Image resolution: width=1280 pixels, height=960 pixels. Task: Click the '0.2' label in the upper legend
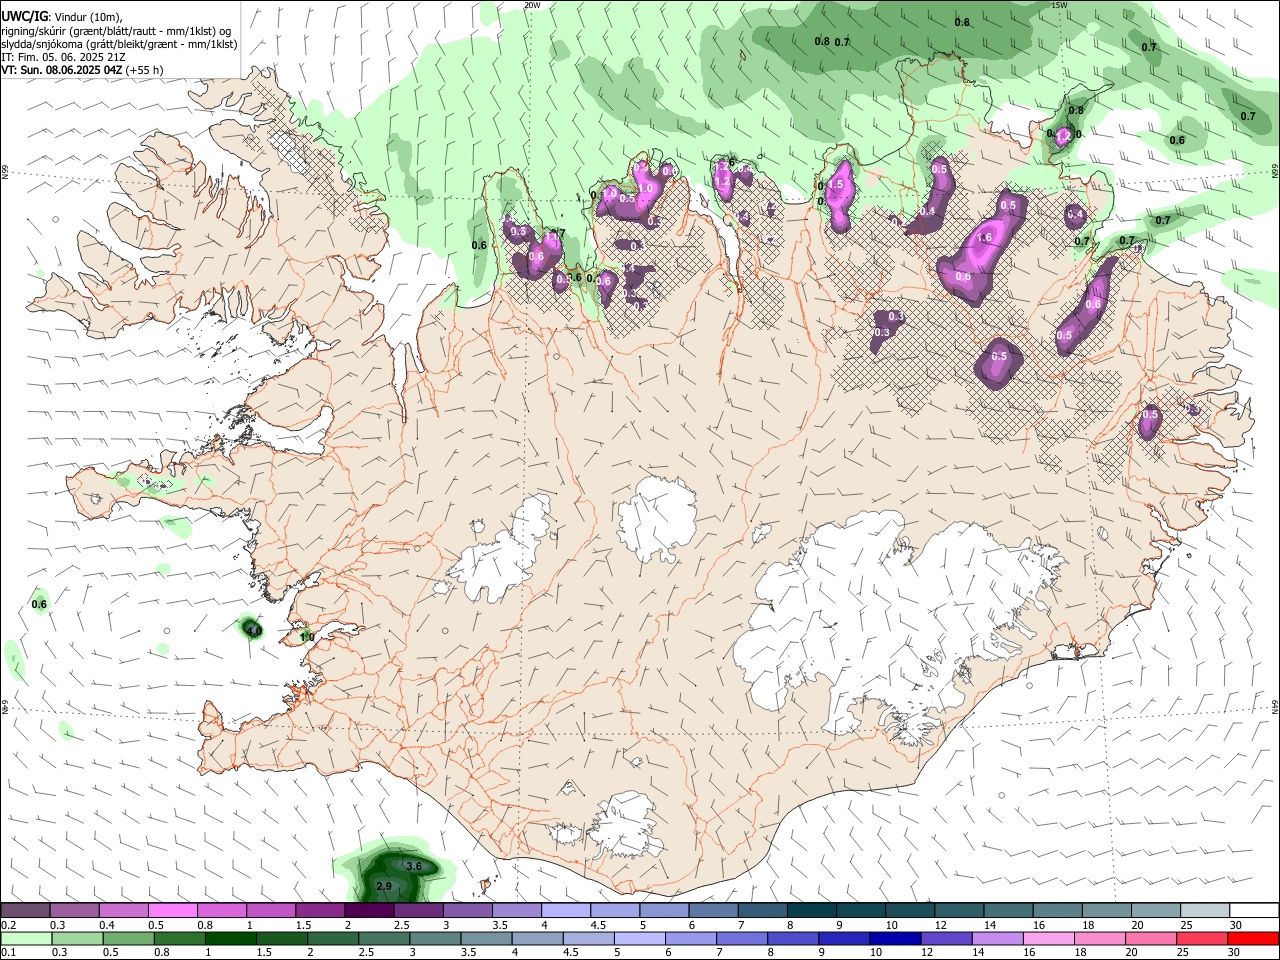pos(9,926)
